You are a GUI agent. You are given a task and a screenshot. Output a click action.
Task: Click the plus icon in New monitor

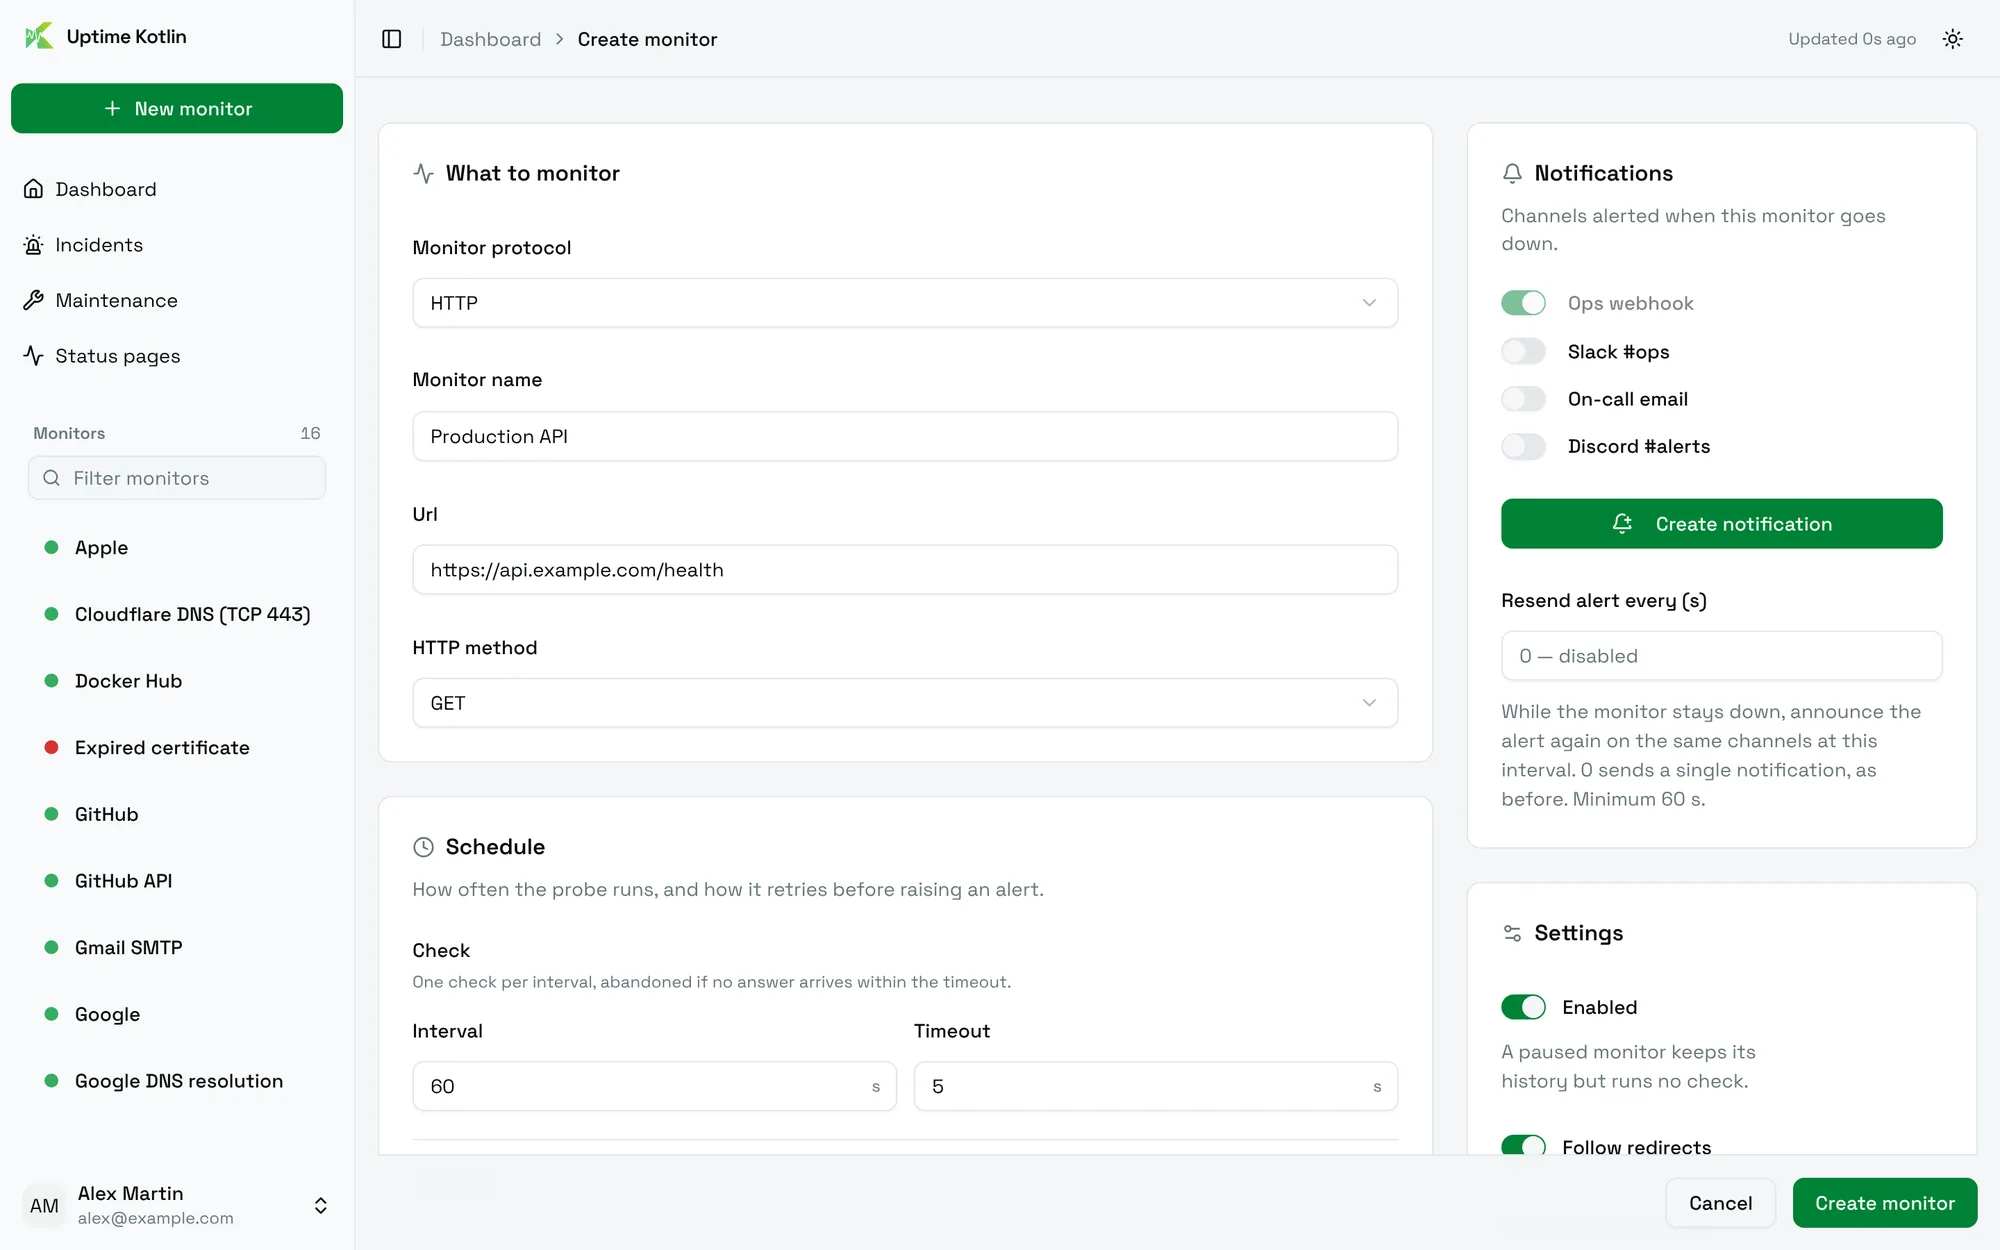tap(113, 108)
